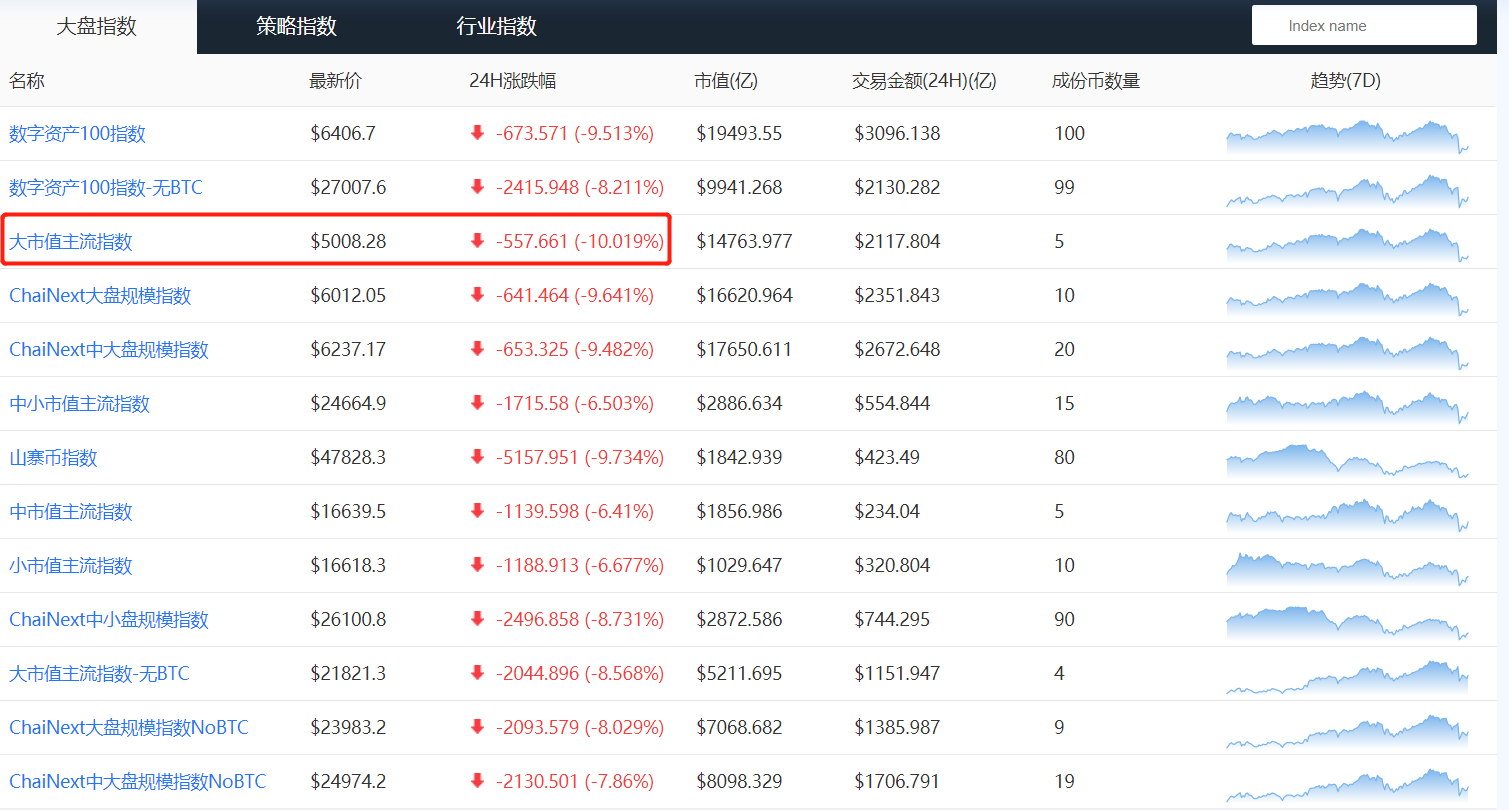This screenshot has width=1509, height=810.
Task: Click the component count 99
Action: click(x=1064, y=188)
